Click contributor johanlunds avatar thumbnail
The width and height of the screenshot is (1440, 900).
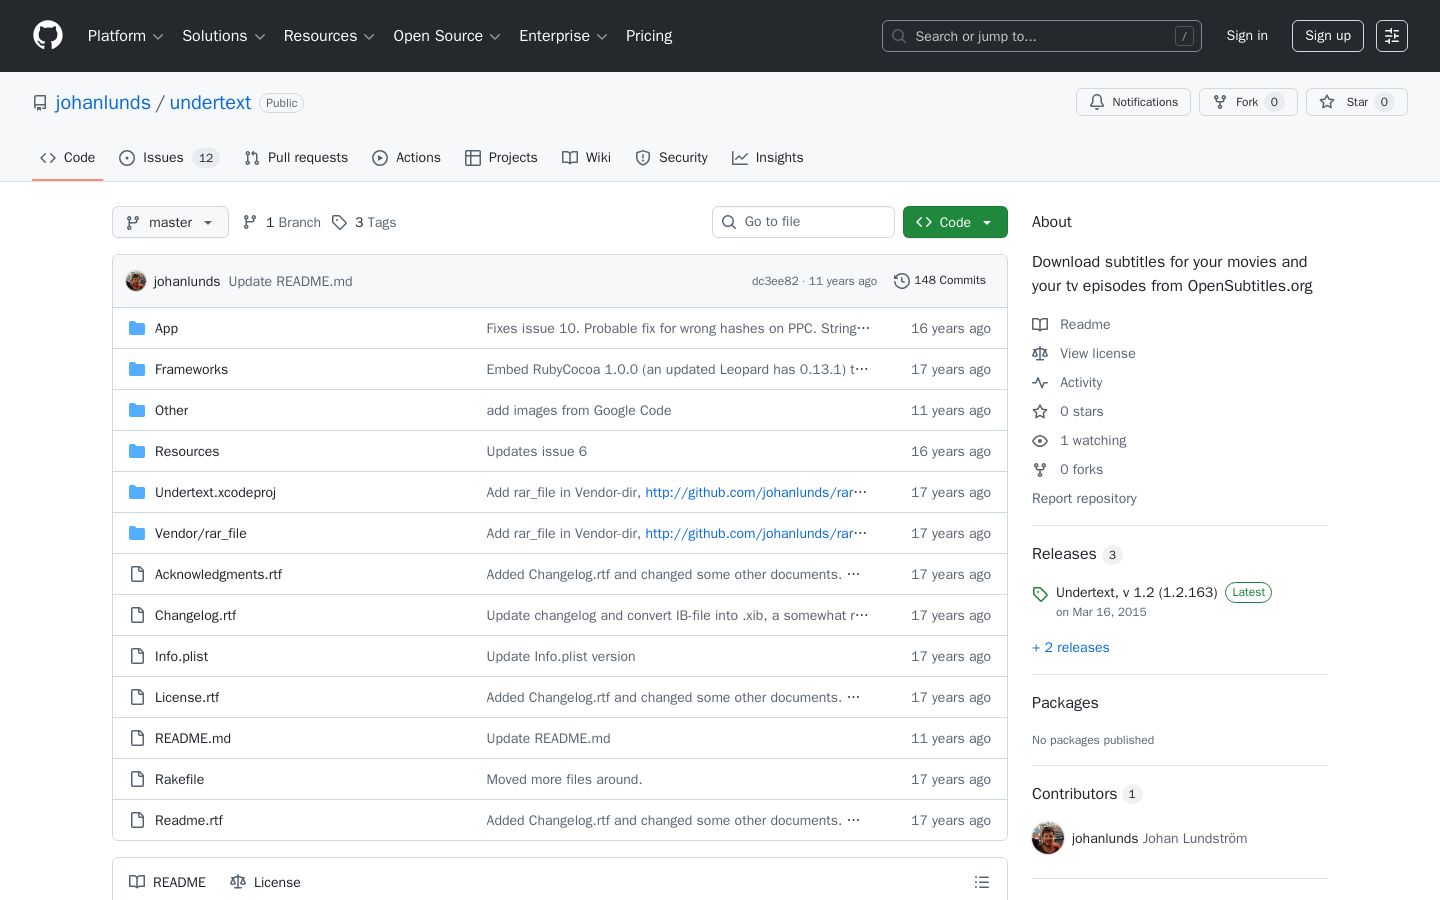click(1048, 838)
